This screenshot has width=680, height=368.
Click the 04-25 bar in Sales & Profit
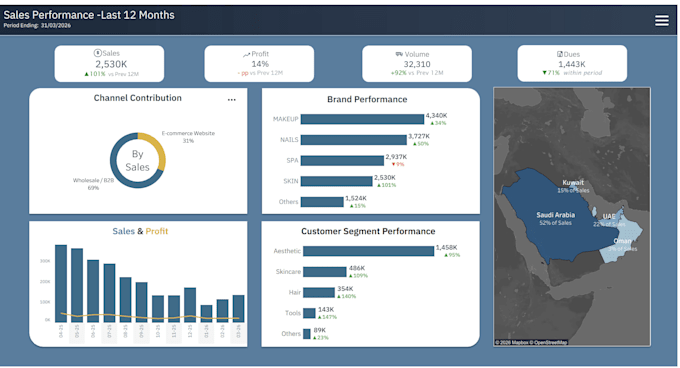[61, 283]
